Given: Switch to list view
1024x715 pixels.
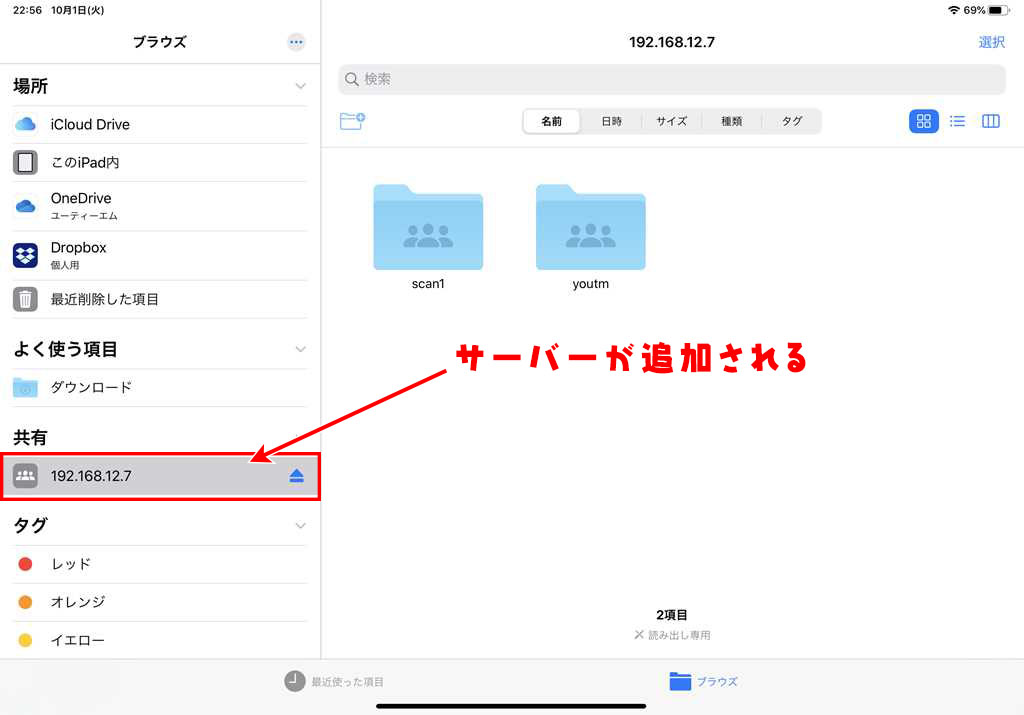Looking at the screenshot, I should click(x=957, y=121).
